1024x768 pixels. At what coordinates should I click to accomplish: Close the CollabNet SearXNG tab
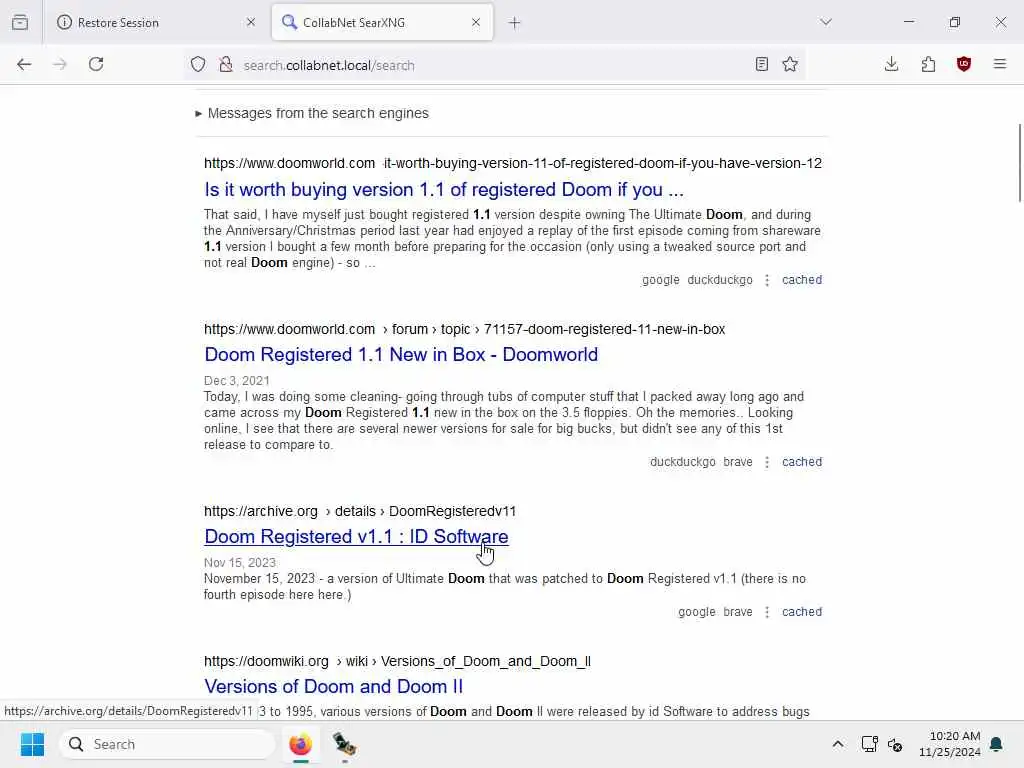tap(476, 22)
